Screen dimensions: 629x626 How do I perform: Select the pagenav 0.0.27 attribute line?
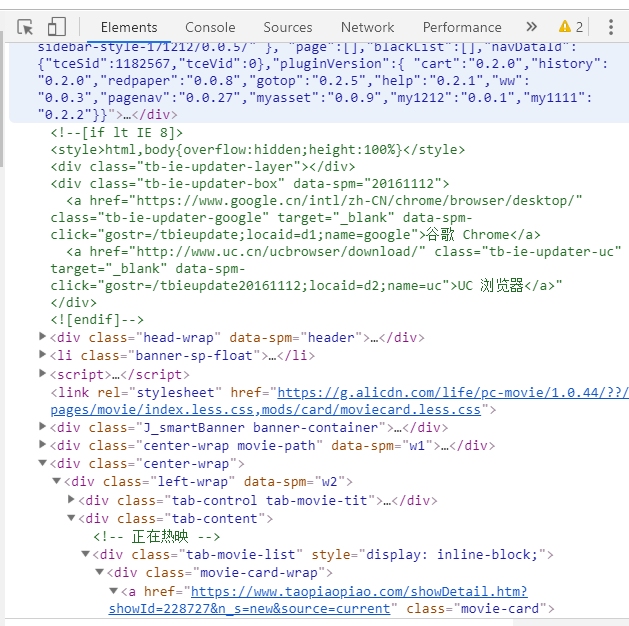314,98
